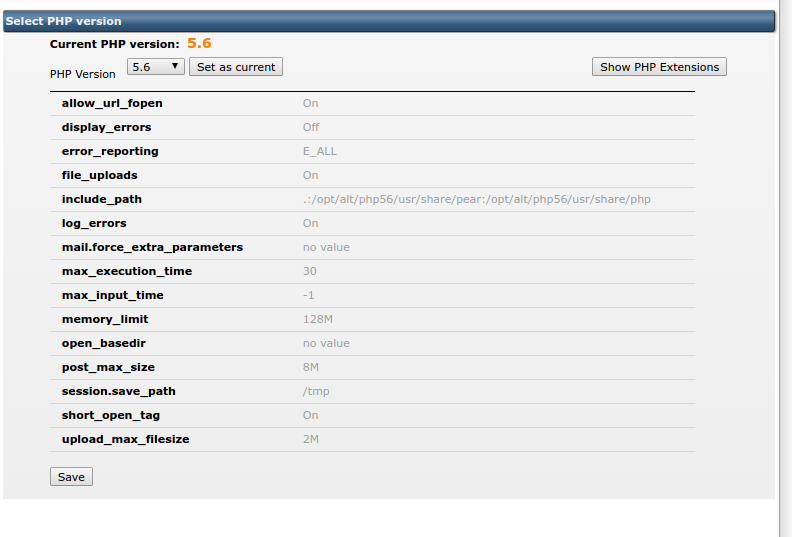792x537 pixels.
Task: Edit the allow_url_fopen On value
Action: (311, 103)
